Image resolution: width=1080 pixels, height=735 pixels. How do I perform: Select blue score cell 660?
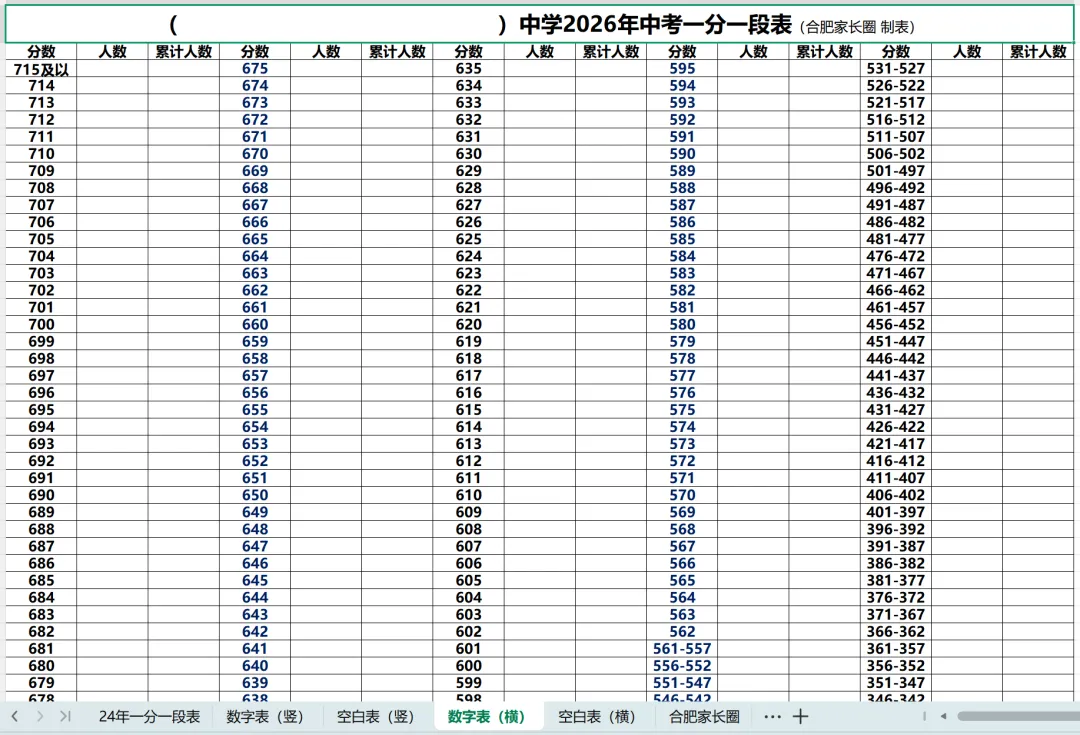click(255, 324)
